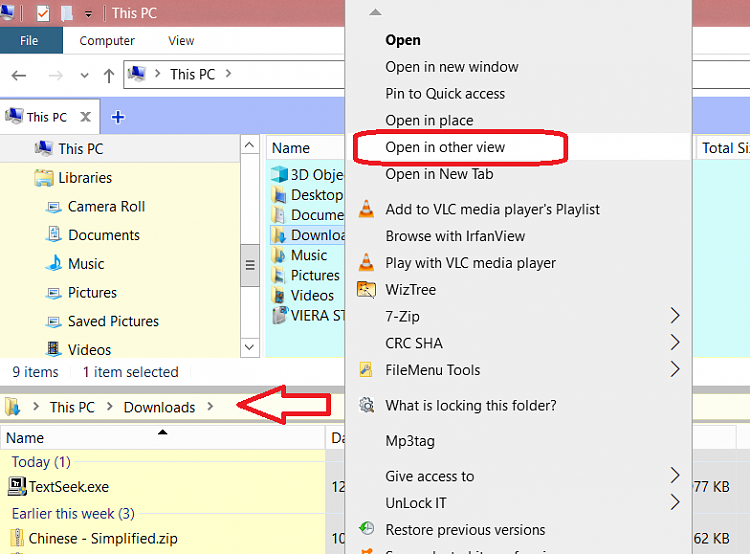
Task: Switch to the View ribbon tab
Action: pos(181,41)
